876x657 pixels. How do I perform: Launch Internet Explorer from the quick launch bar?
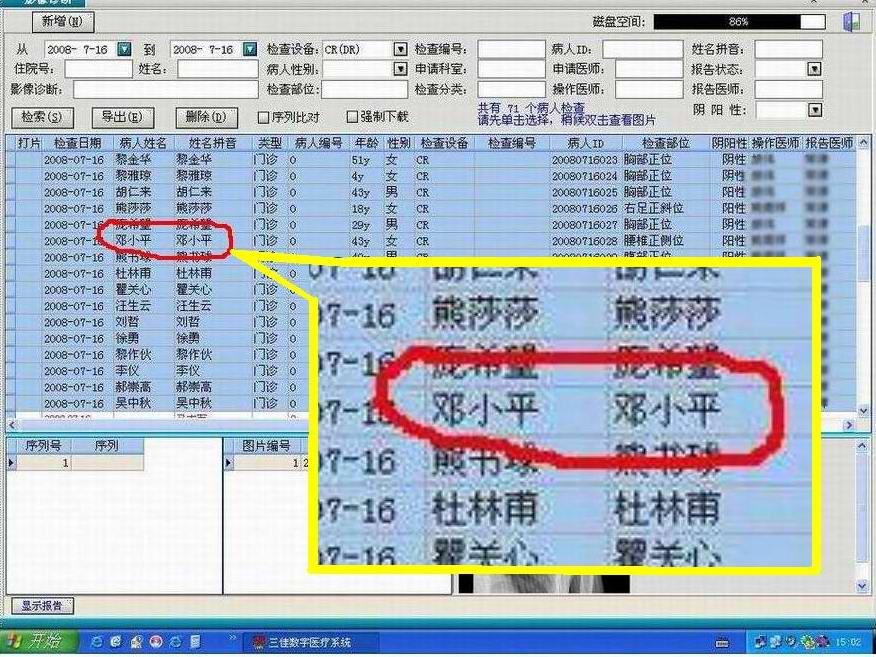tap(96, 642)
